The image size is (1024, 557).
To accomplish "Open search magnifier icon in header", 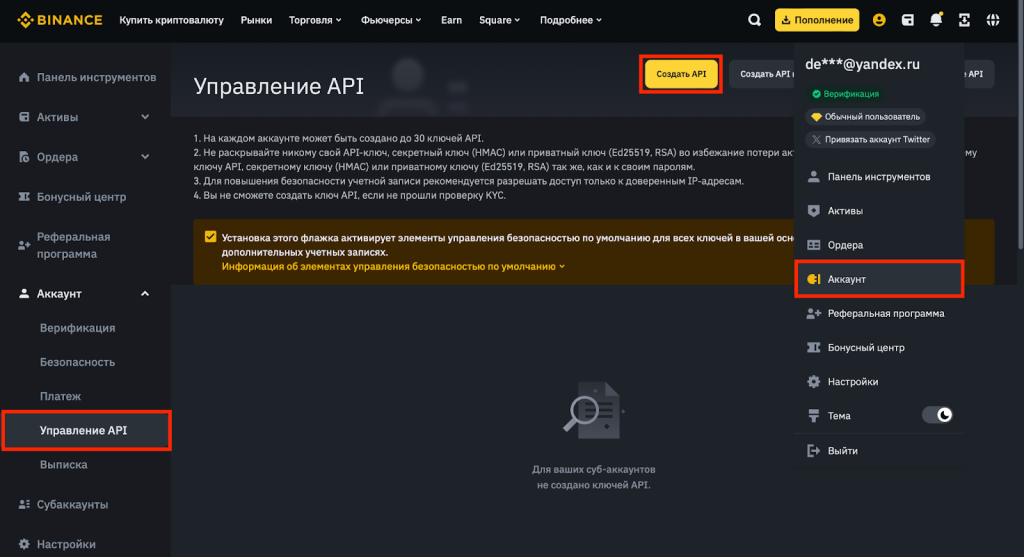I will click(754, 20).
